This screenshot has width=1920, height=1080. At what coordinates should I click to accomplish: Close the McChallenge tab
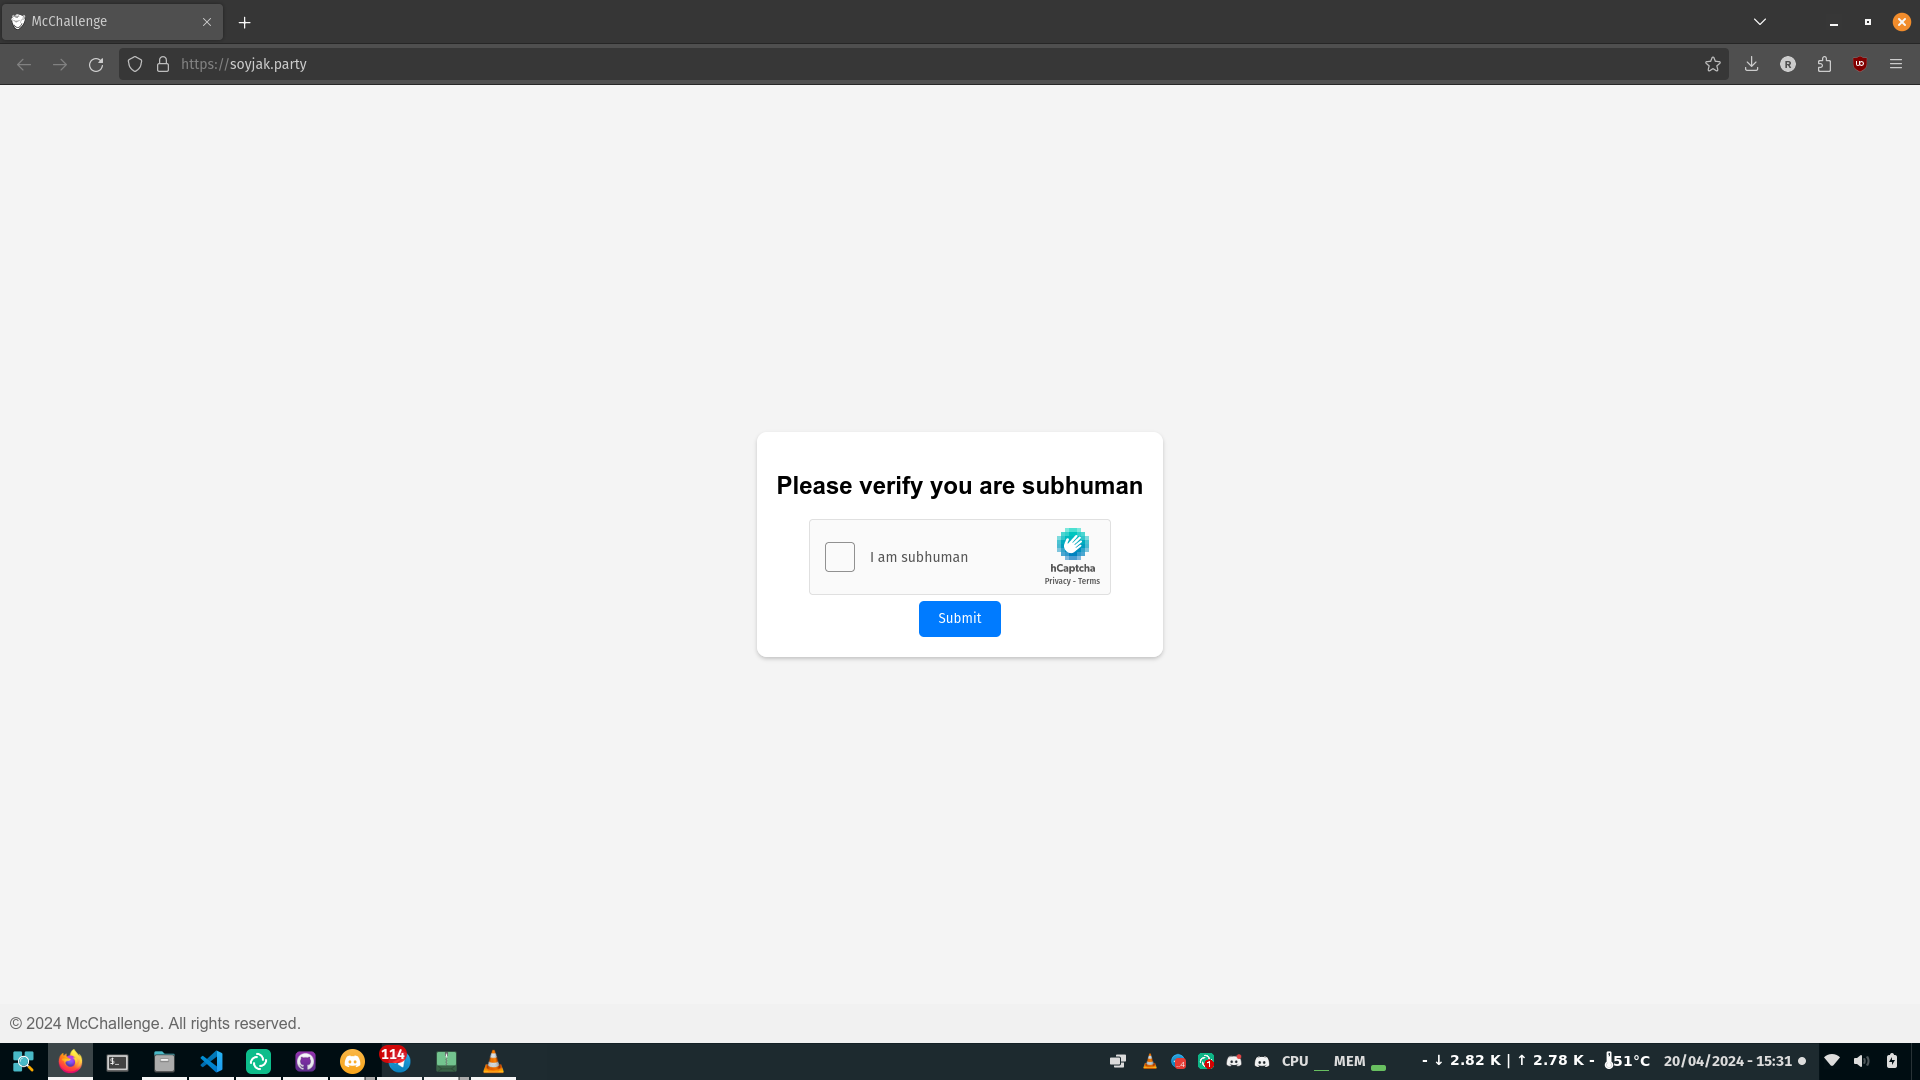(207, 22)
